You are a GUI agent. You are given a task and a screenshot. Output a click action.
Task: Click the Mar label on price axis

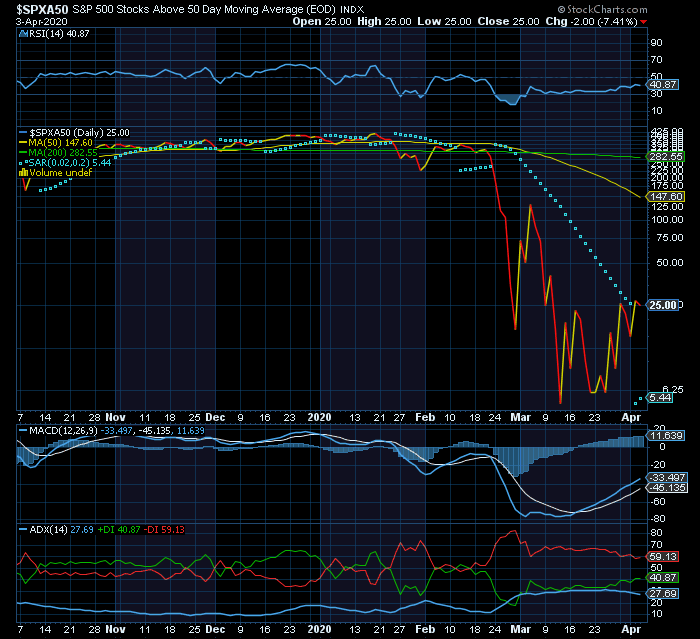(521, 417)
